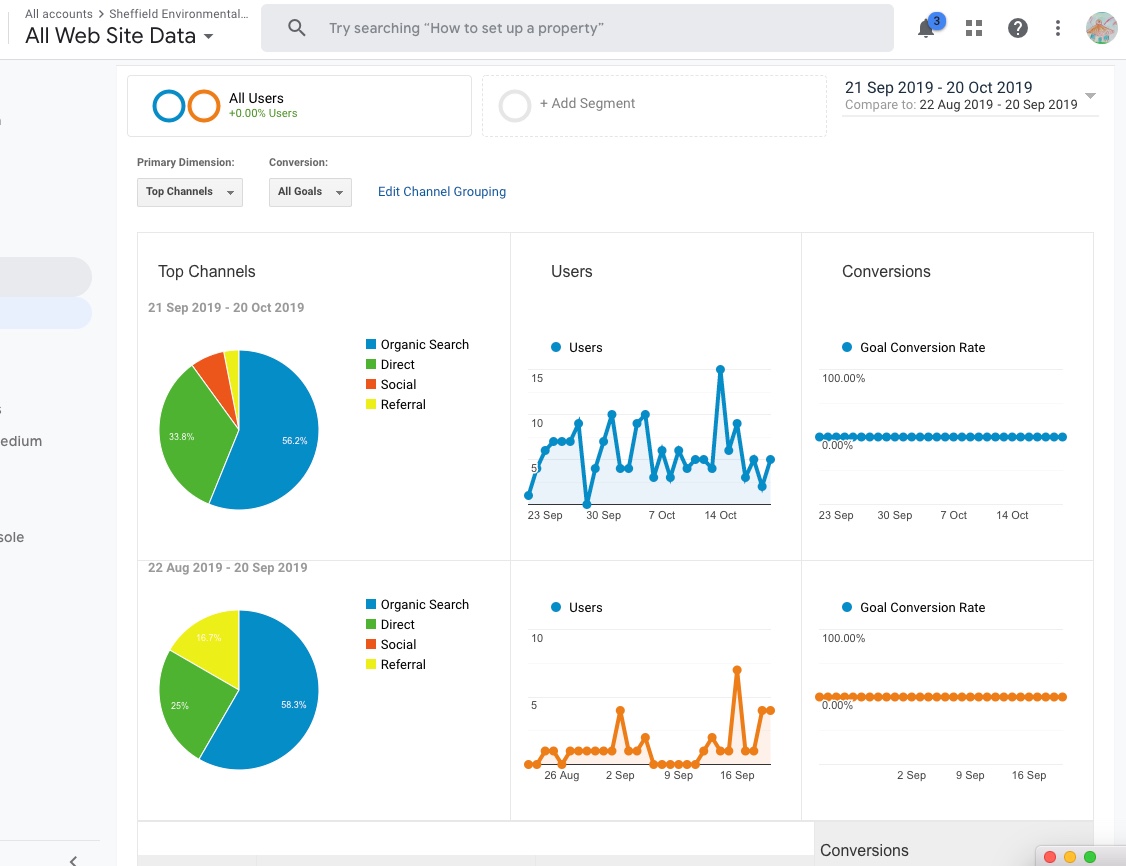Open the All Web Site Data view selector
Viewport: 1126px width, 866px height.
tap(118, 36)
